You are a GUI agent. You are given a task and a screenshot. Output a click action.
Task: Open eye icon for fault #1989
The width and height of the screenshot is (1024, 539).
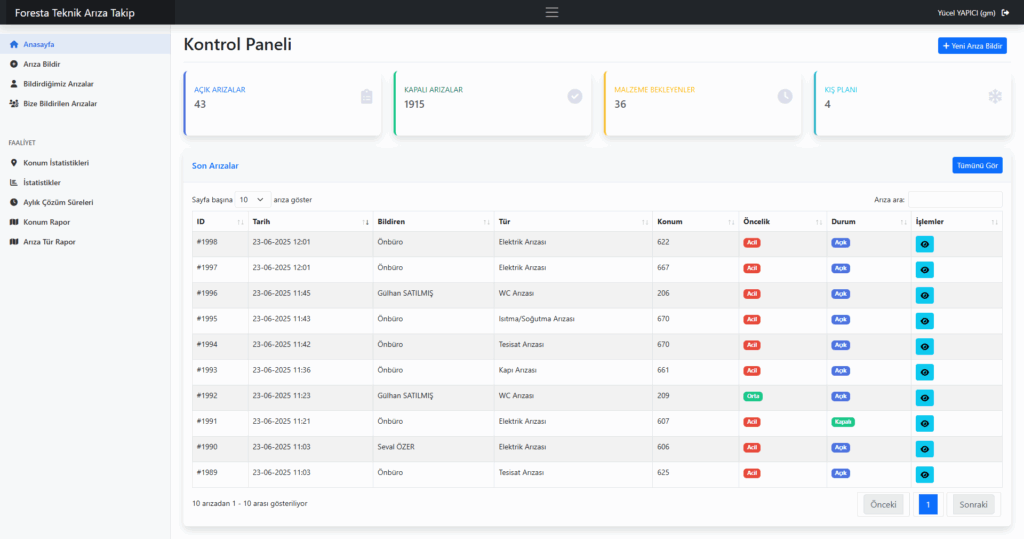point(924,474)
